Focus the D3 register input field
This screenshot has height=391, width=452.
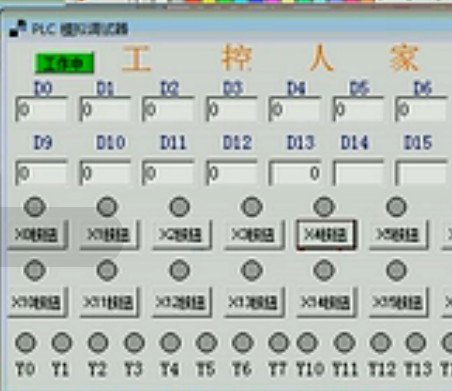232,109
